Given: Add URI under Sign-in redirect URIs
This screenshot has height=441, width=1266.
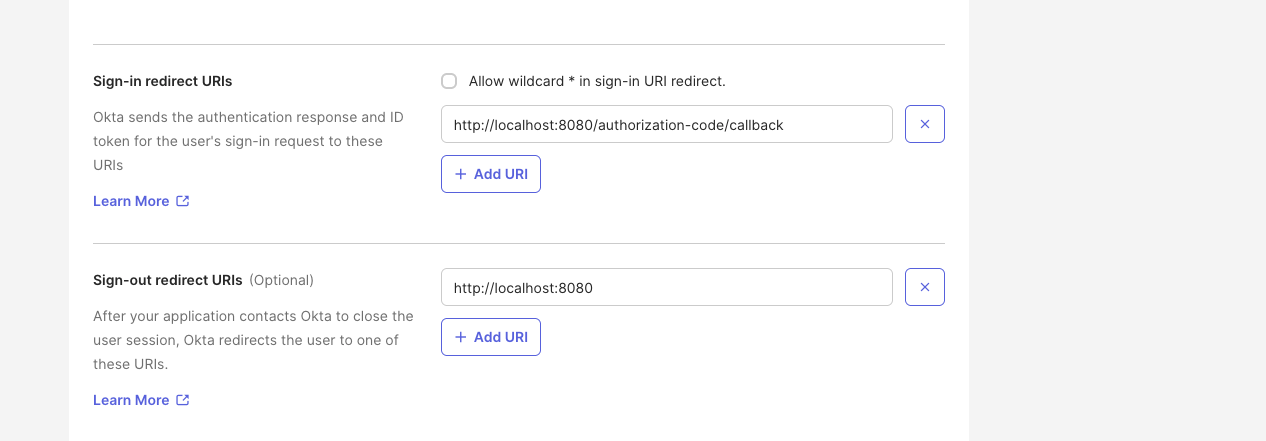Looking at the screenshot, I should (491, 174).
